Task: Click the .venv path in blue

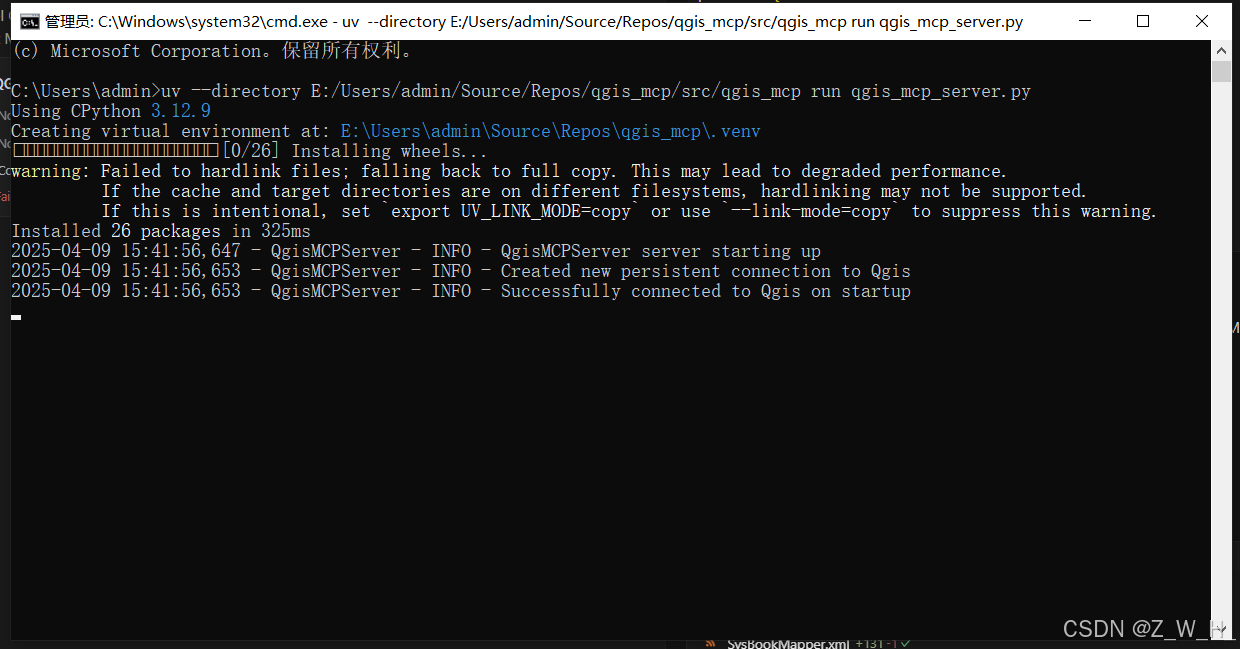Action: (551, 131)
